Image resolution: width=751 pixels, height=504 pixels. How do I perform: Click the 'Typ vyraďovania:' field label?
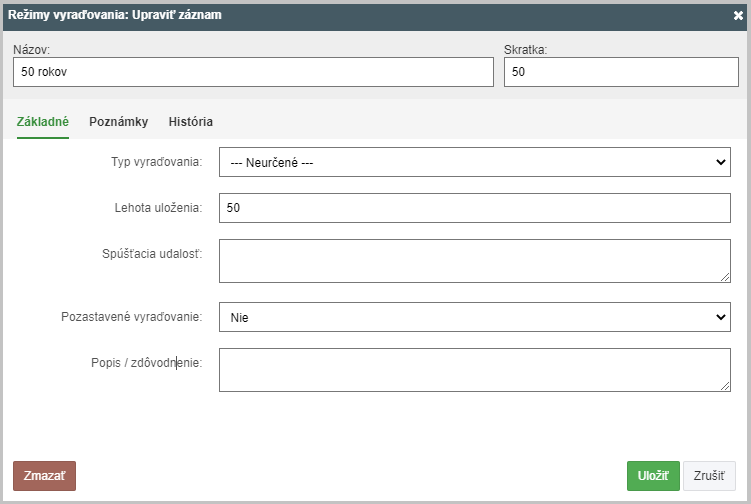(x=157, y=162)
